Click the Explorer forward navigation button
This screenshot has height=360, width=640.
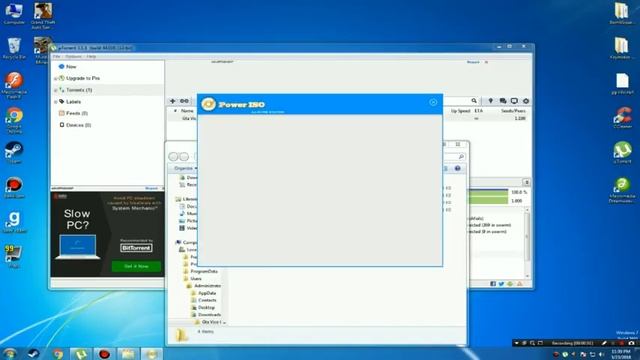tap(184, 157)
